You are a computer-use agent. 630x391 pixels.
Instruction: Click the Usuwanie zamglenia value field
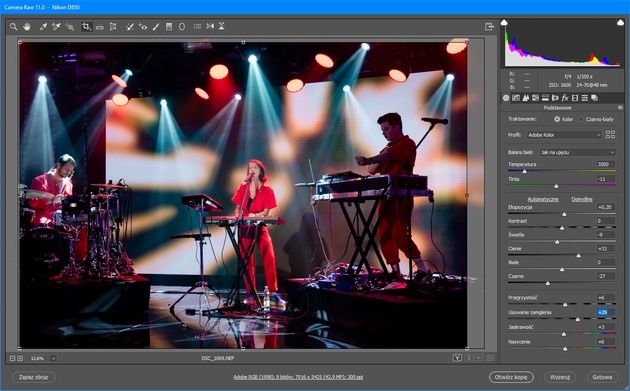[605, 312]
